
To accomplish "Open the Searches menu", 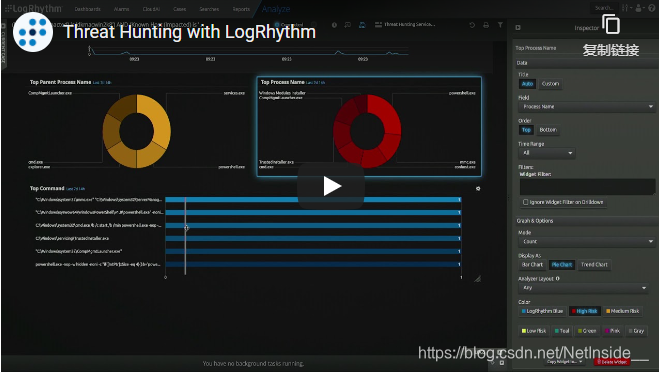I will [x=209, y=9].
